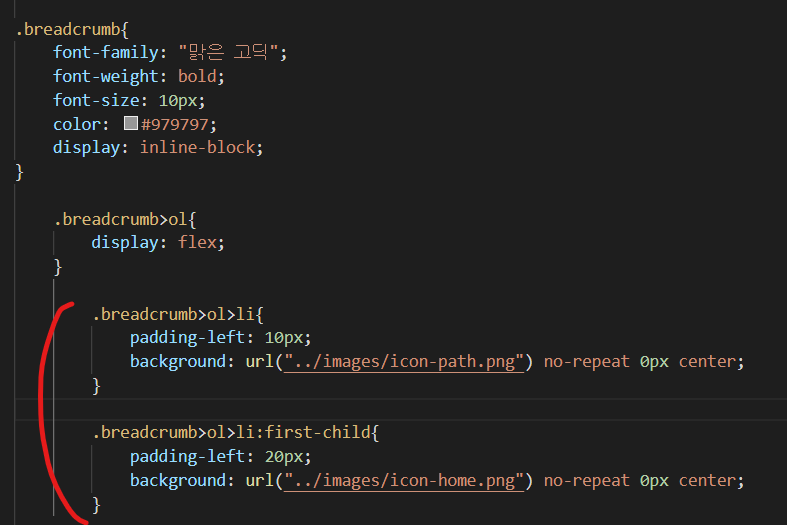Click the "맑은 고딕" font value
Viewport: 787px width, 525px height.
228,52
